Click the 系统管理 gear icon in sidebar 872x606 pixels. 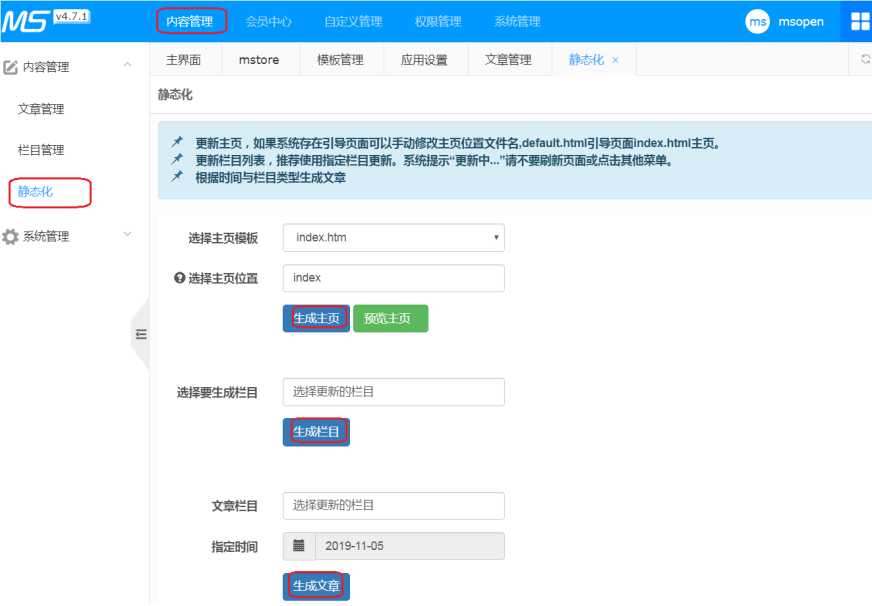point(10,237)
